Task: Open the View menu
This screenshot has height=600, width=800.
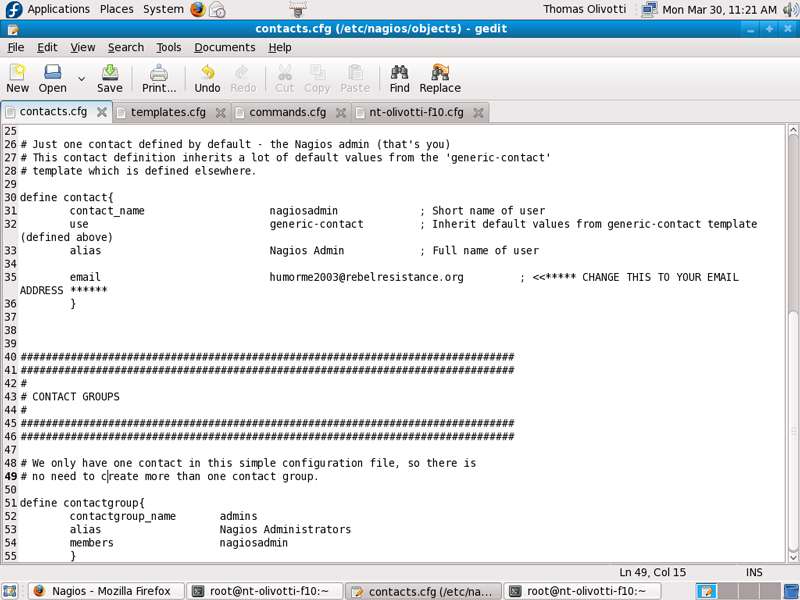Action: [x=83, y=47]
